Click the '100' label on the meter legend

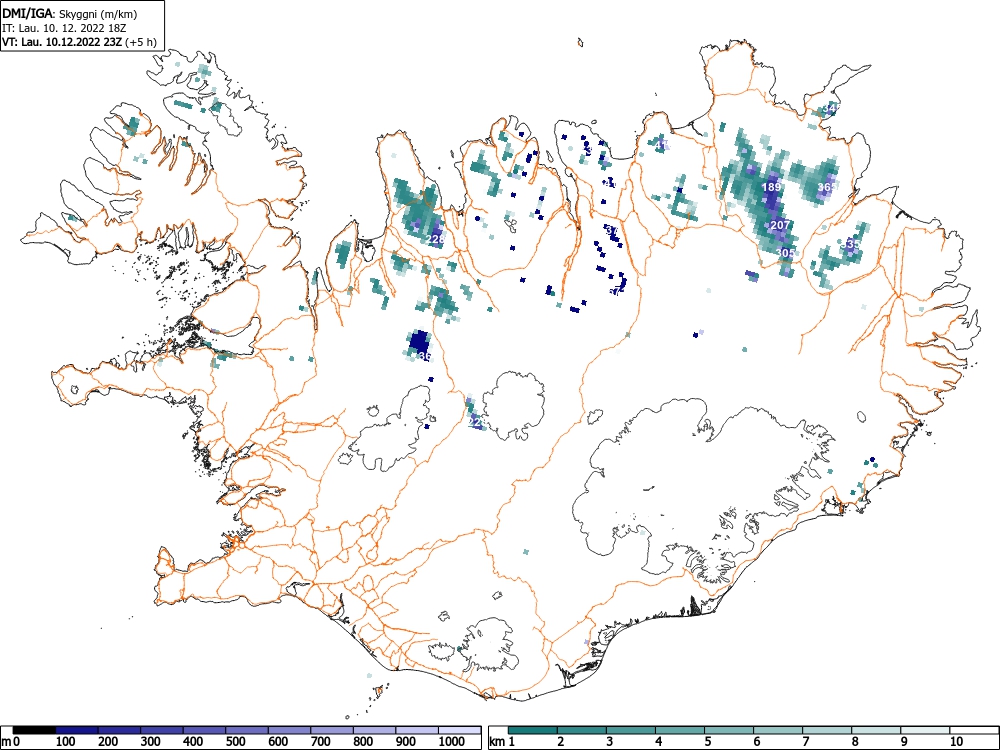coord(66,741)
